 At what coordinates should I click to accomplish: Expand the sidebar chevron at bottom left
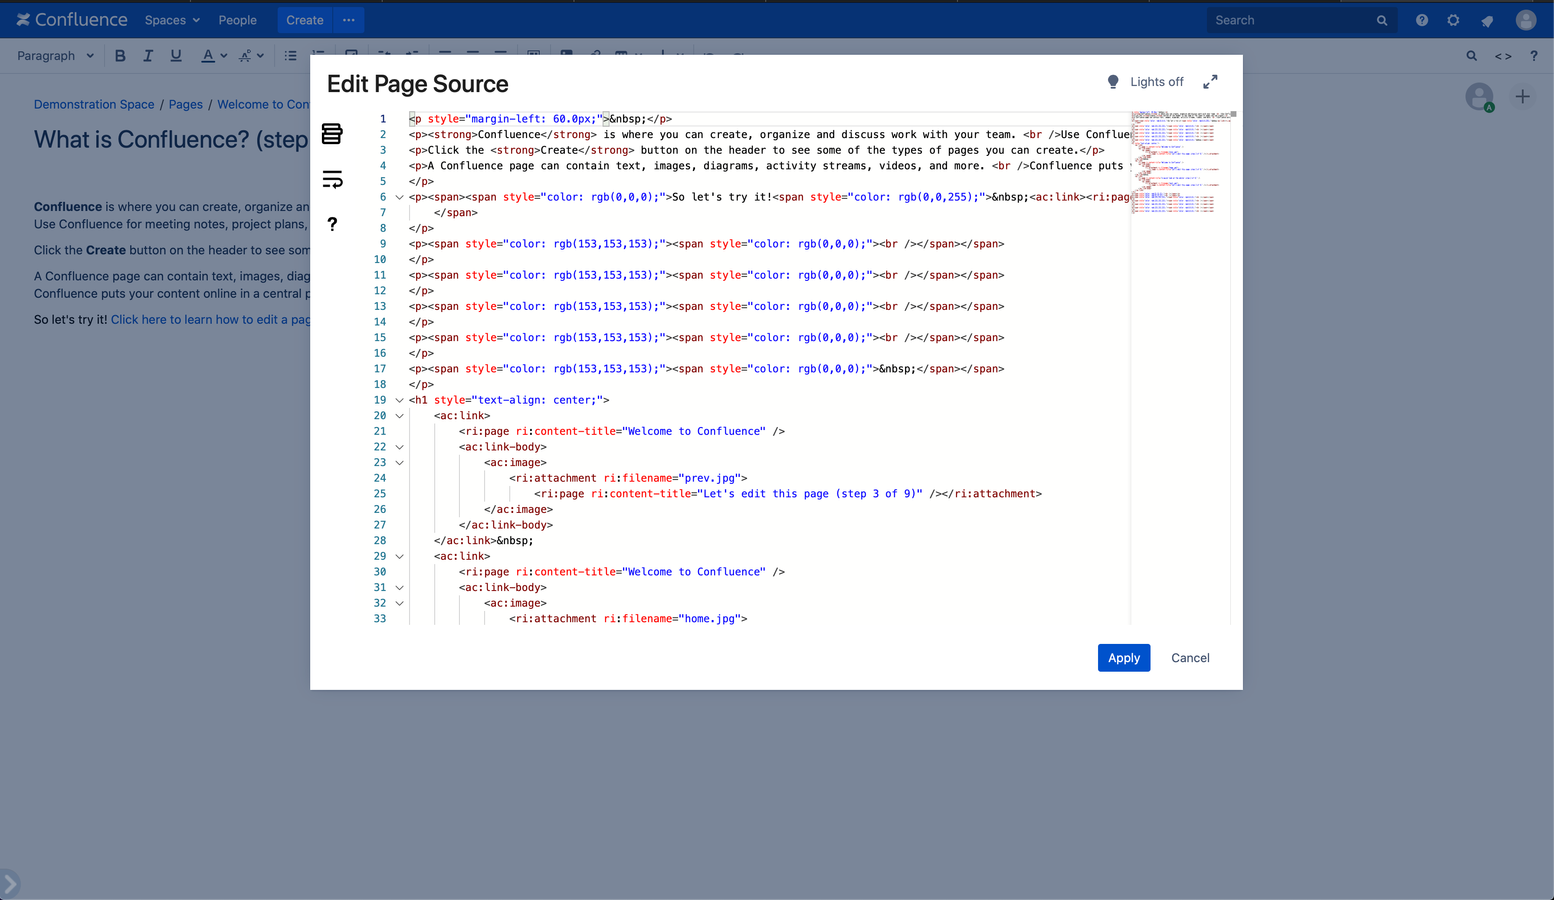(9, 884)
